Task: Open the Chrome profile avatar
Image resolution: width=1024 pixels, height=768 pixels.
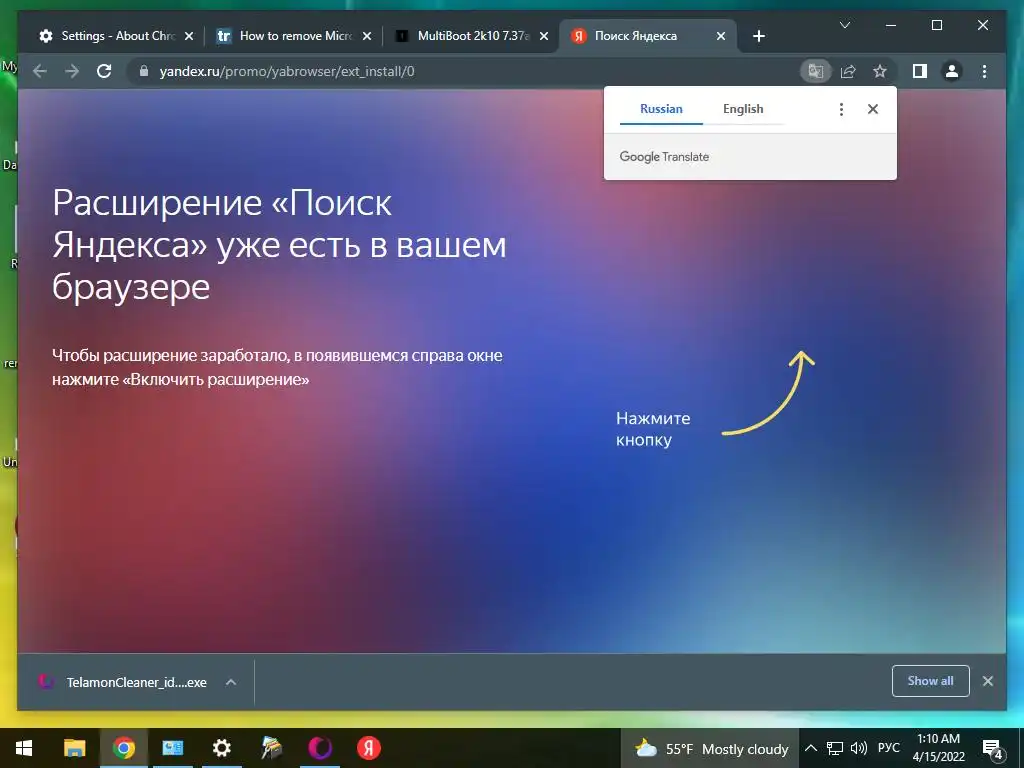Action: 952,71
